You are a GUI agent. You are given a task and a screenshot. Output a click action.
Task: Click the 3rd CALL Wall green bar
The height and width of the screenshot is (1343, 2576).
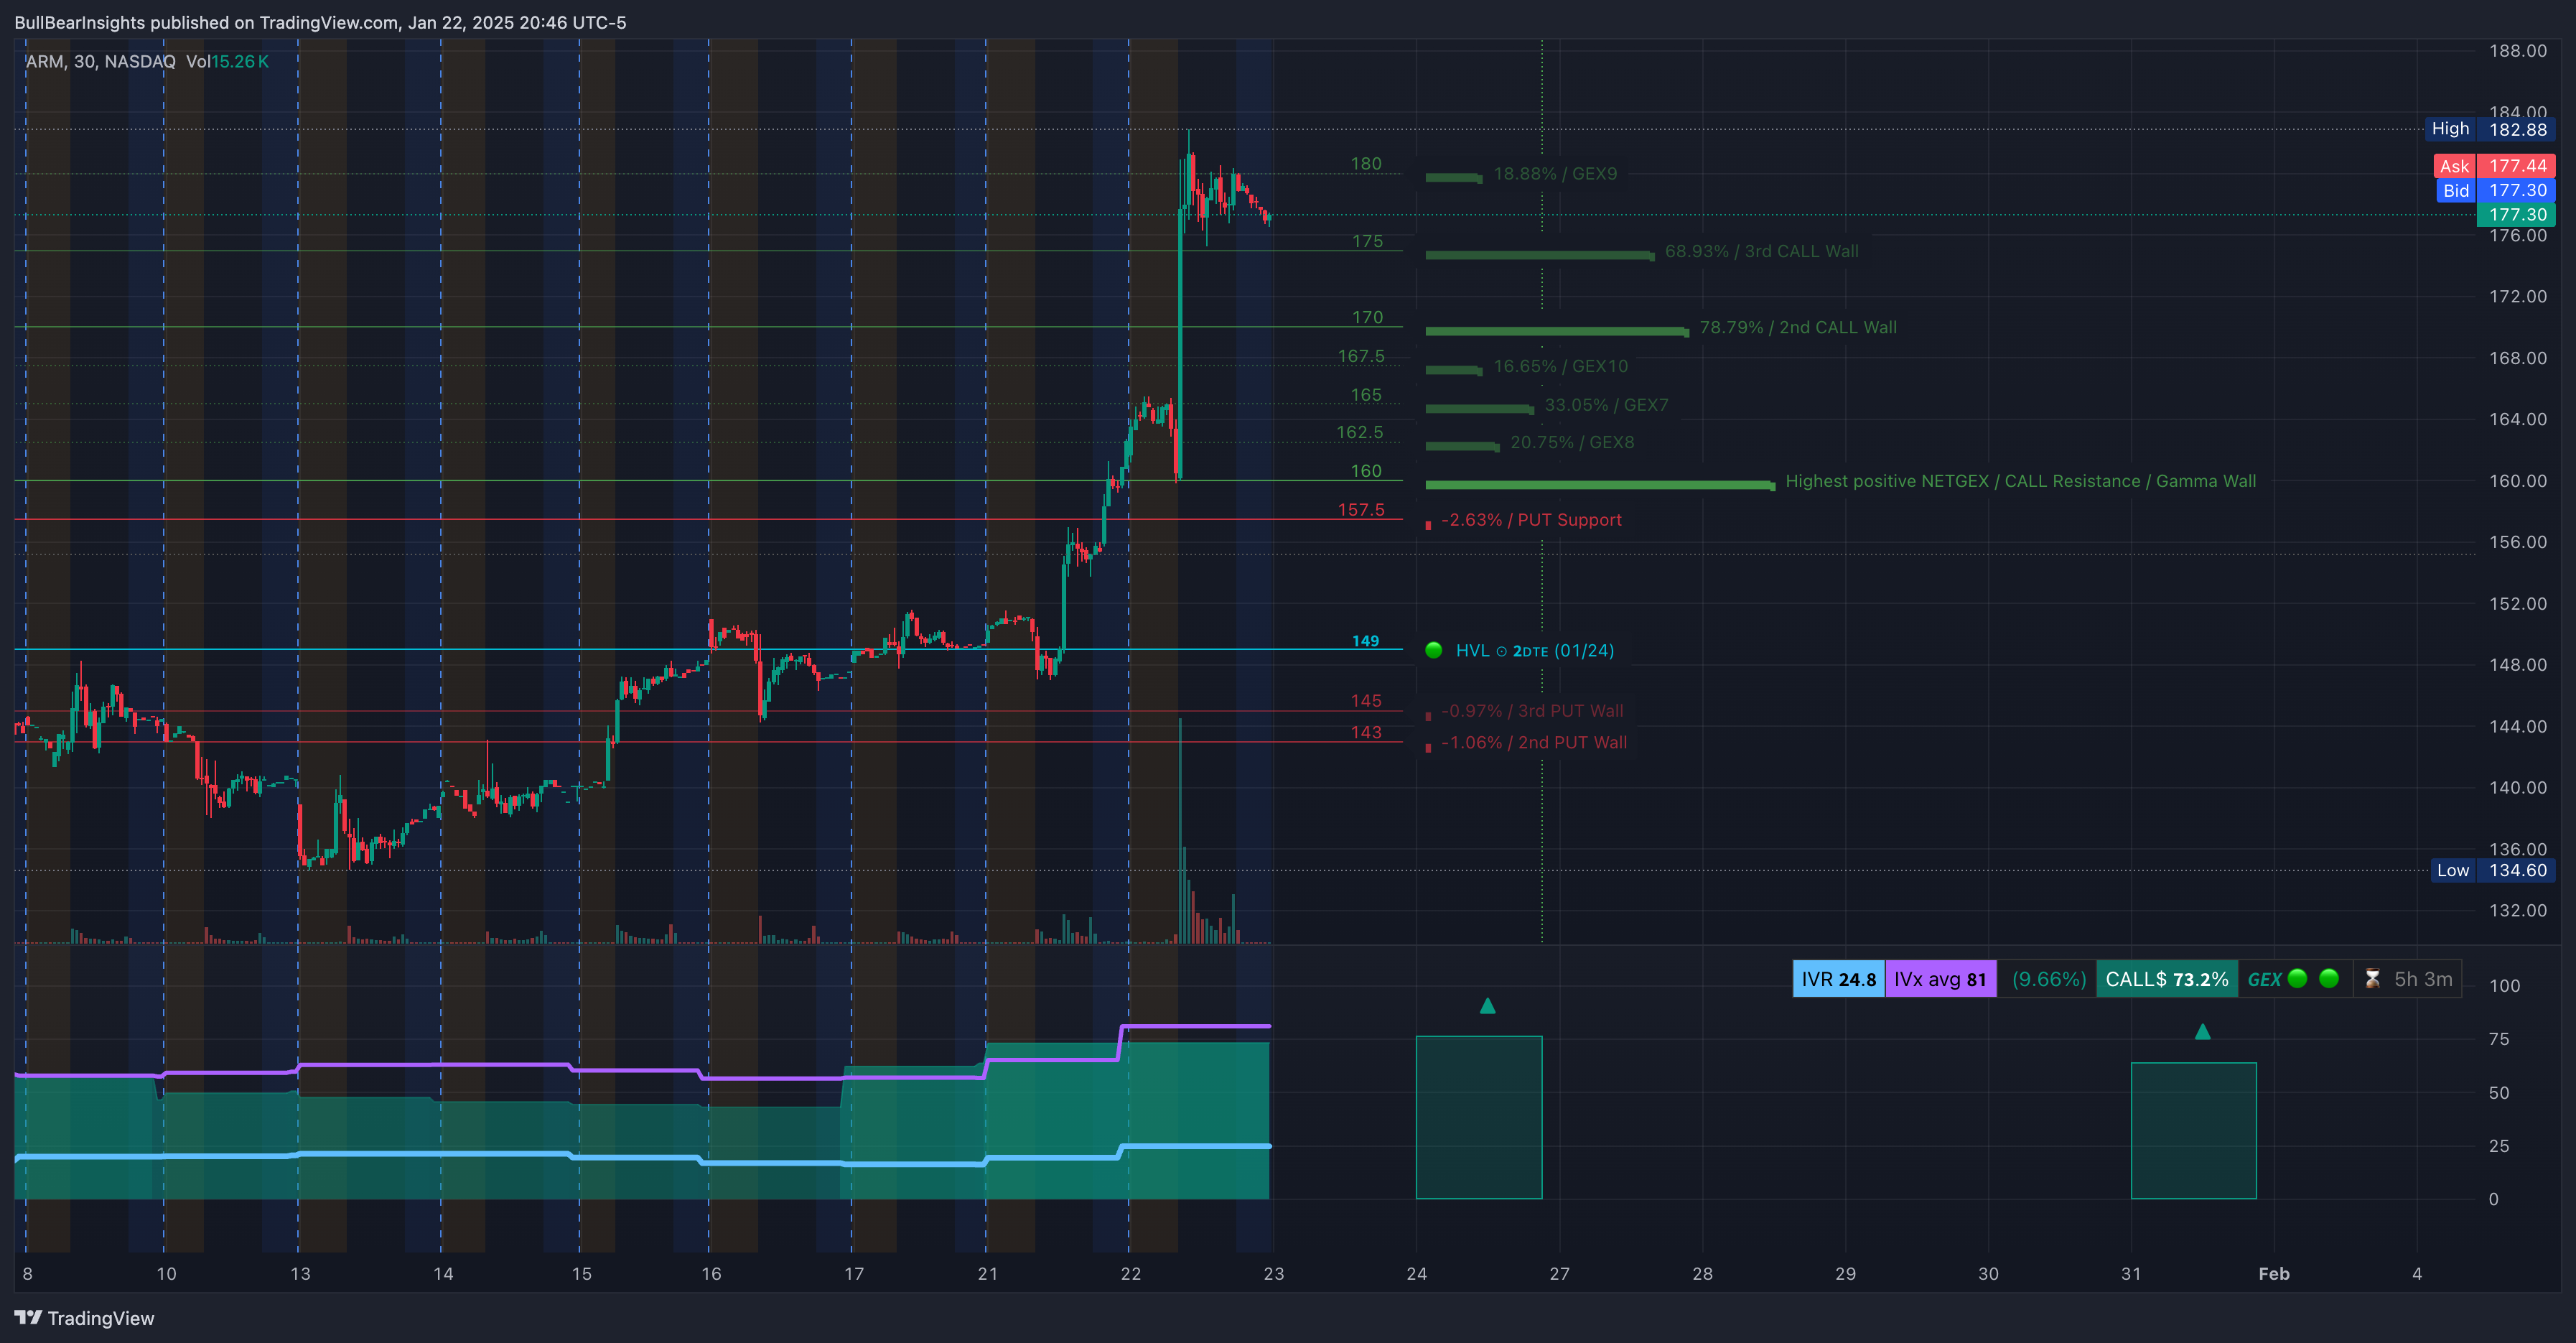point(1539,255)
